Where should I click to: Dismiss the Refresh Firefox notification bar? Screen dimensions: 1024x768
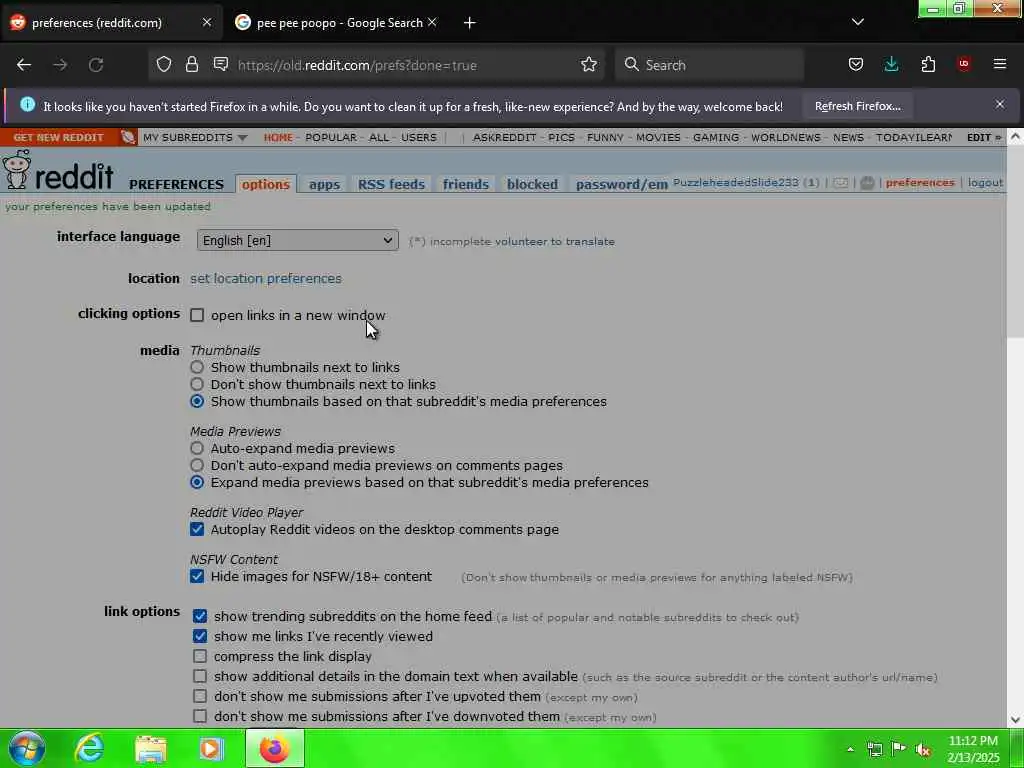999,104
